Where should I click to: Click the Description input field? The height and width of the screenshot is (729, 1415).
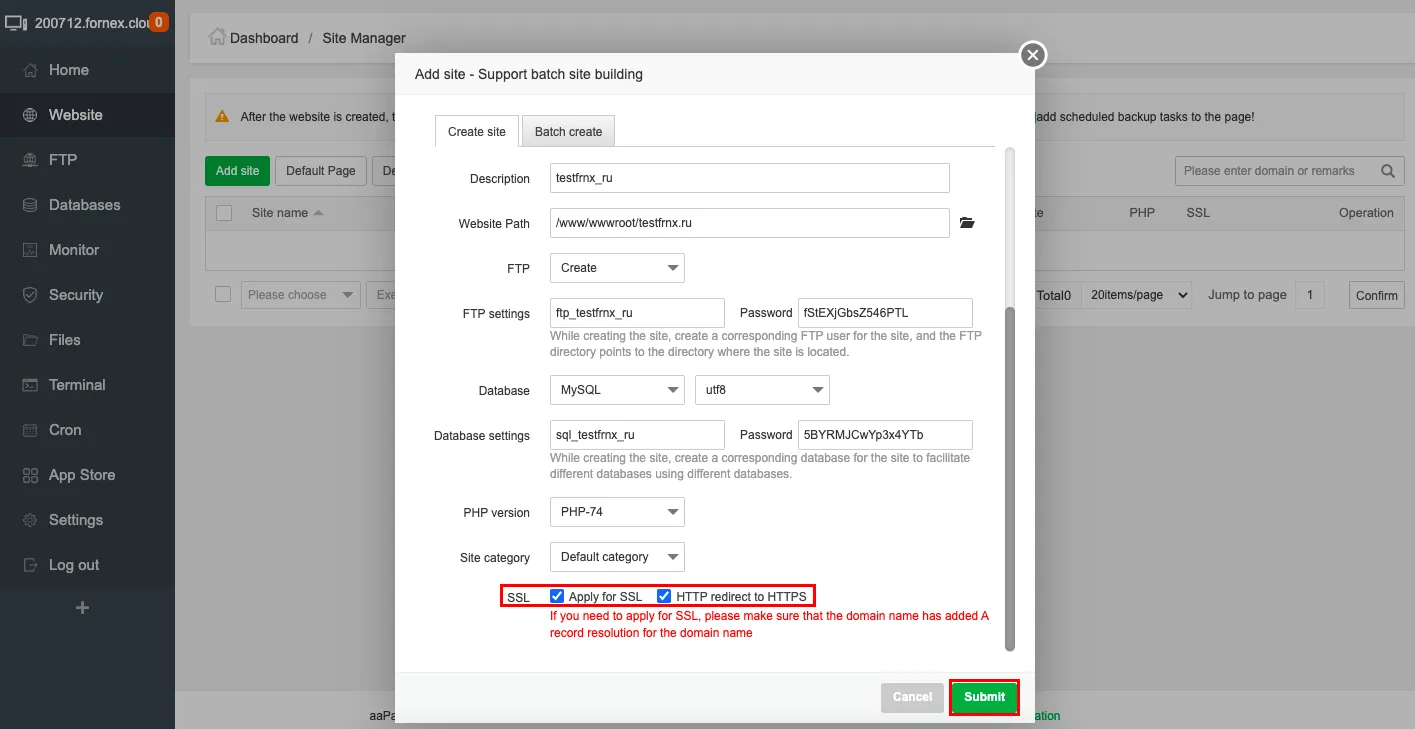tap(749, 178)
